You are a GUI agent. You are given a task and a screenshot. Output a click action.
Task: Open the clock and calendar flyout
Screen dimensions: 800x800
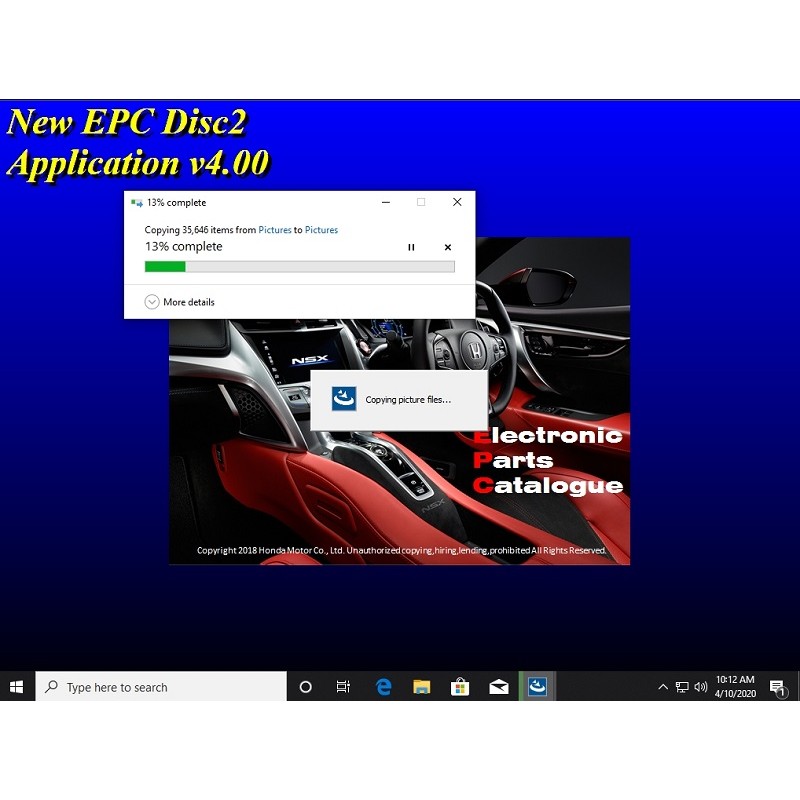click(735, 687)
